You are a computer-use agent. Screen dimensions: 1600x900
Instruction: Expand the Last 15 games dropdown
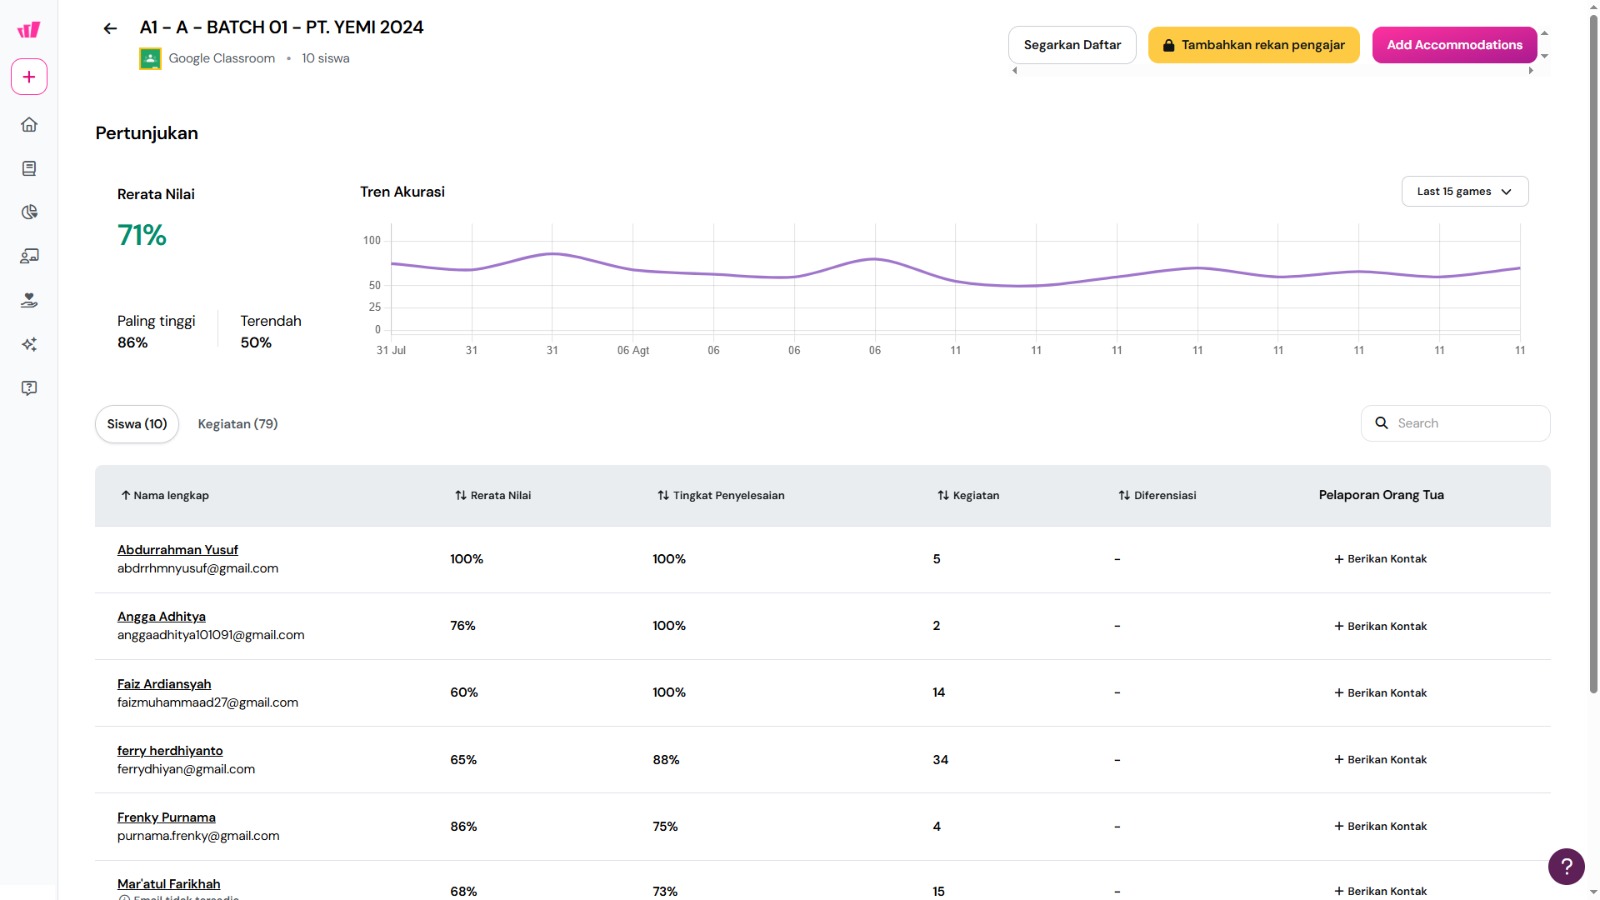1464,192
